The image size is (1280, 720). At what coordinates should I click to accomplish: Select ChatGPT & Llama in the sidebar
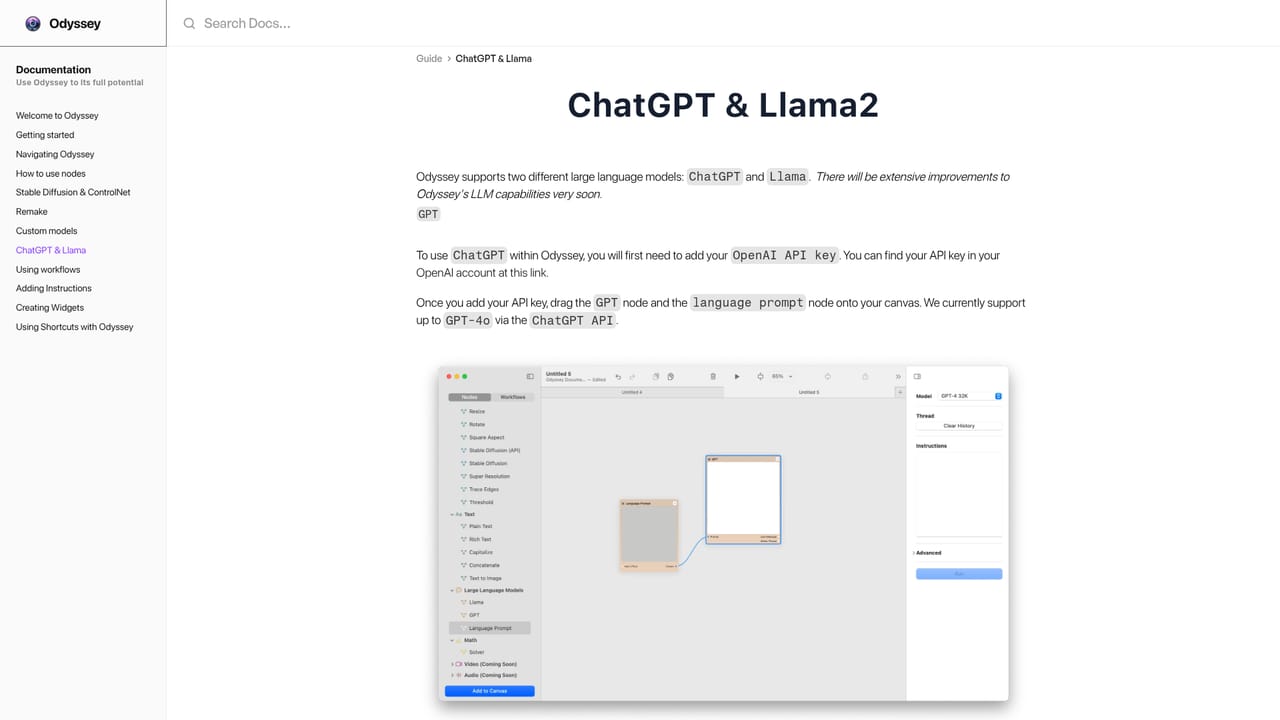[51, 250]
